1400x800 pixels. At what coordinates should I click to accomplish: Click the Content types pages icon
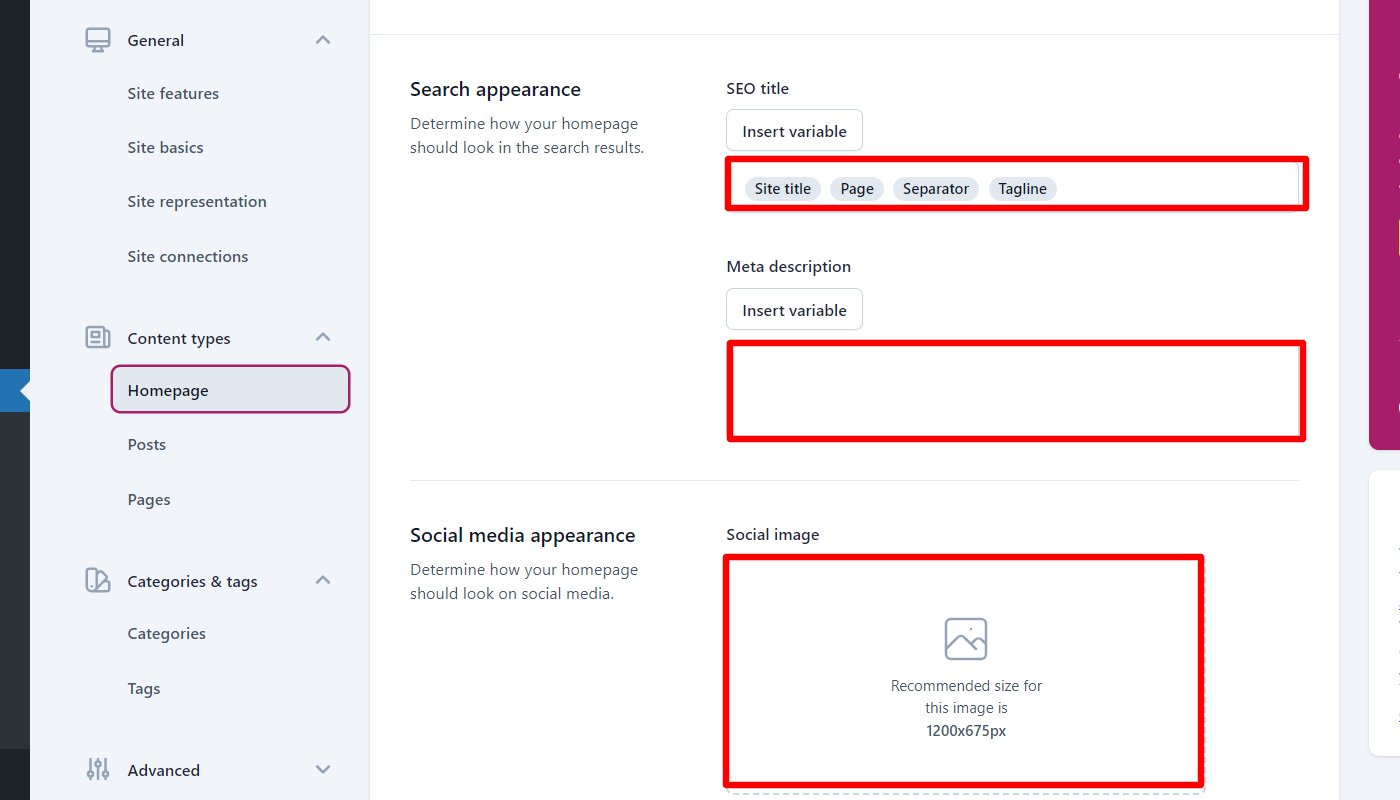pos(97,338)
